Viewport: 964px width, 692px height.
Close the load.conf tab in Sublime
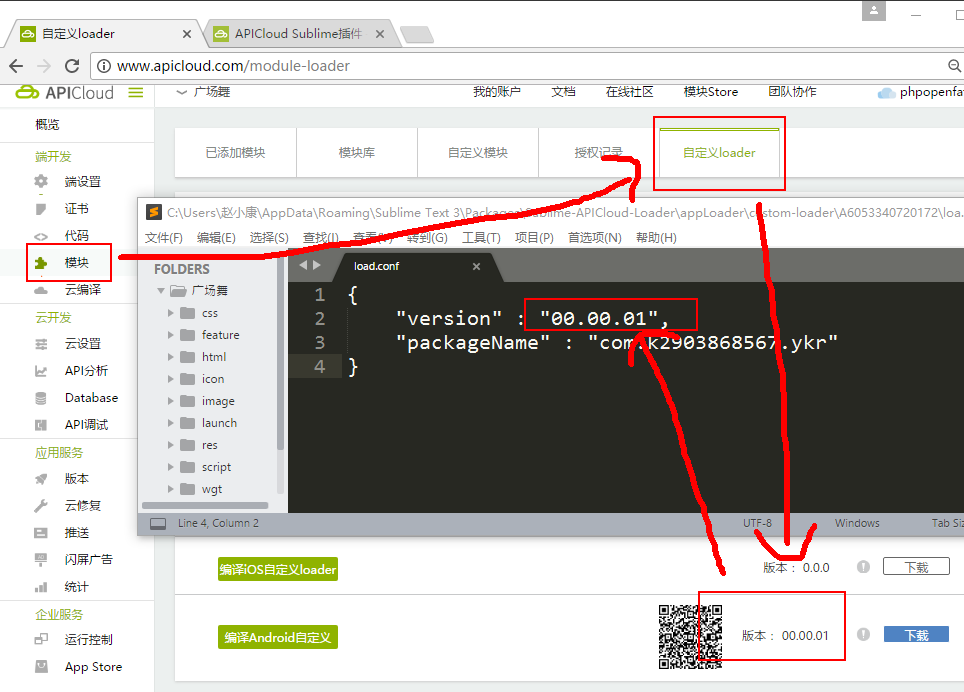477,266
